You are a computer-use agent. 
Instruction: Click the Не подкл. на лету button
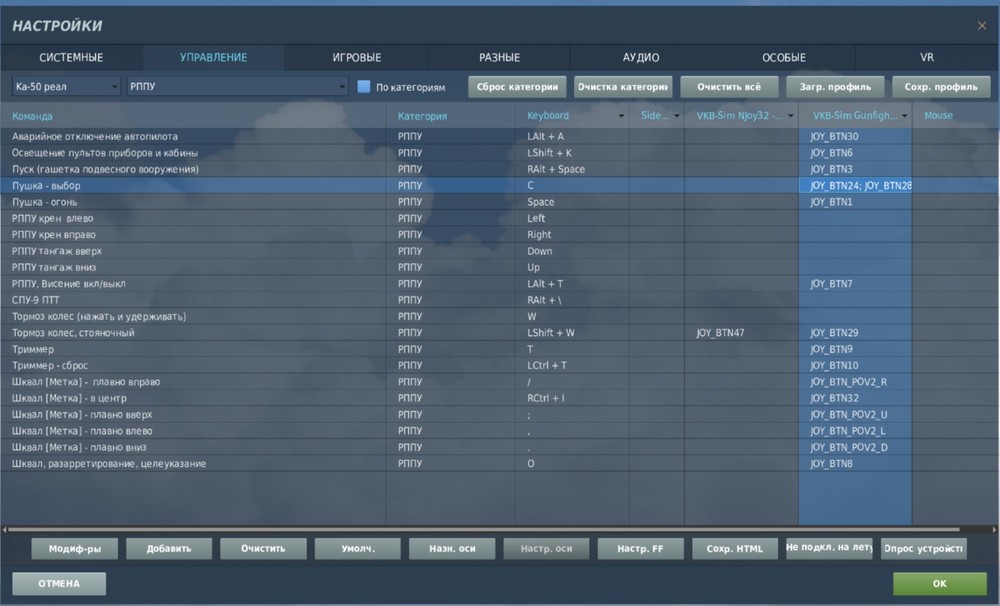click(829, 547)
